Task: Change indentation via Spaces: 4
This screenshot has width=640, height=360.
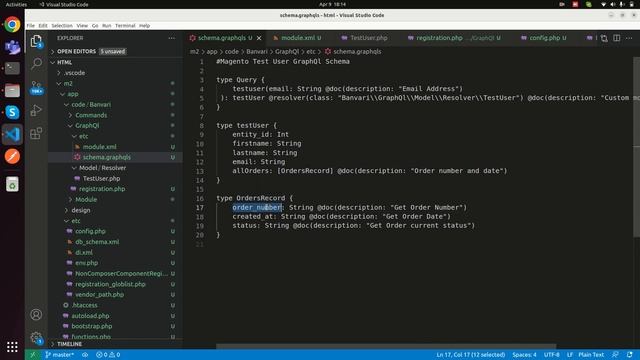Action: tap(524, 355)
